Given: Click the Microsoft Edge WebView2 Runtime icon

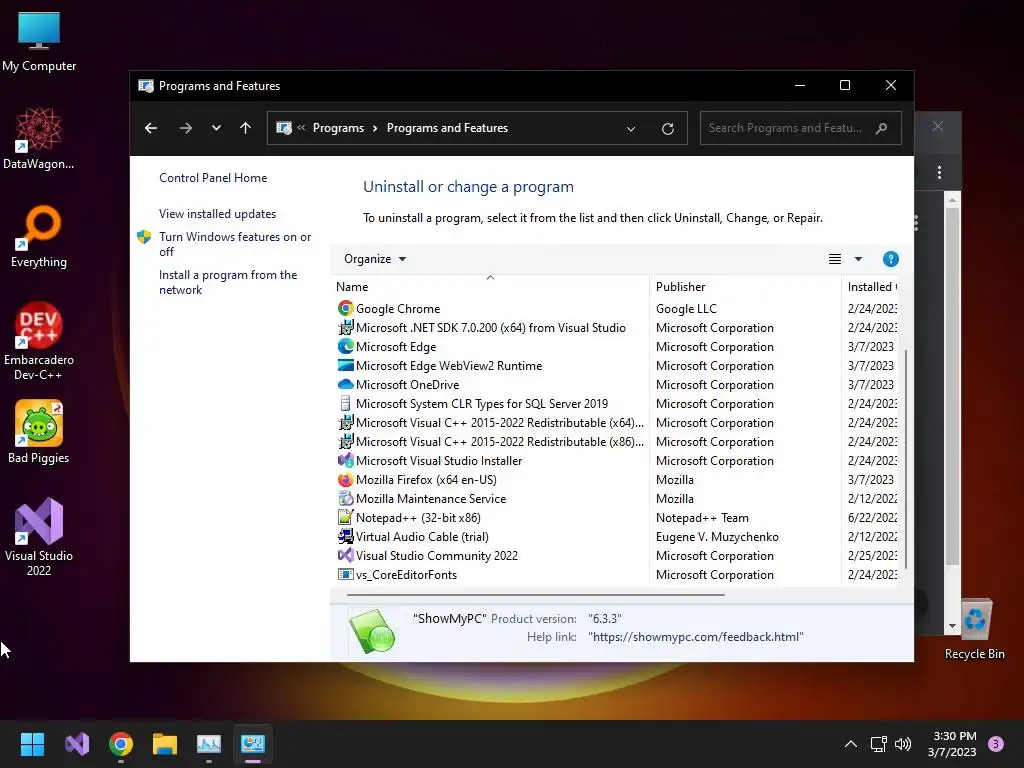Looking at the screenshot, I should (345, 365).
